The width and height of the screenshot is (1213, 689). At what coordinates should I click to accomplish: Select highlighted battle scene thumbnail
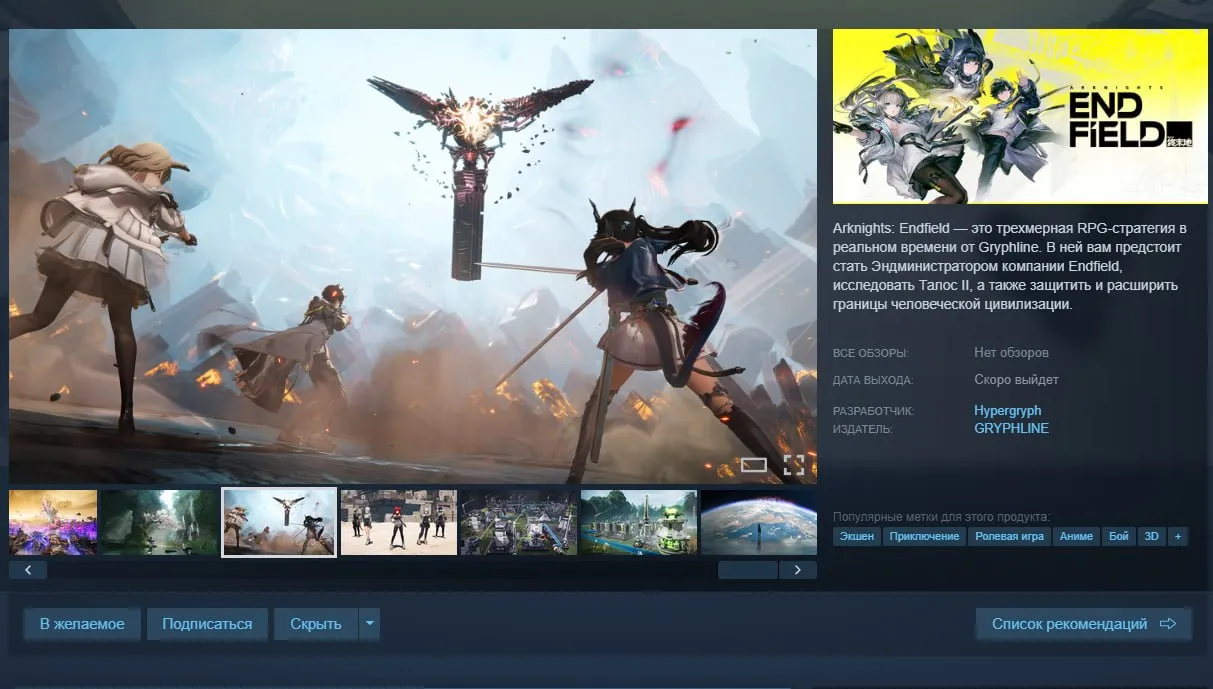point(279,522)
